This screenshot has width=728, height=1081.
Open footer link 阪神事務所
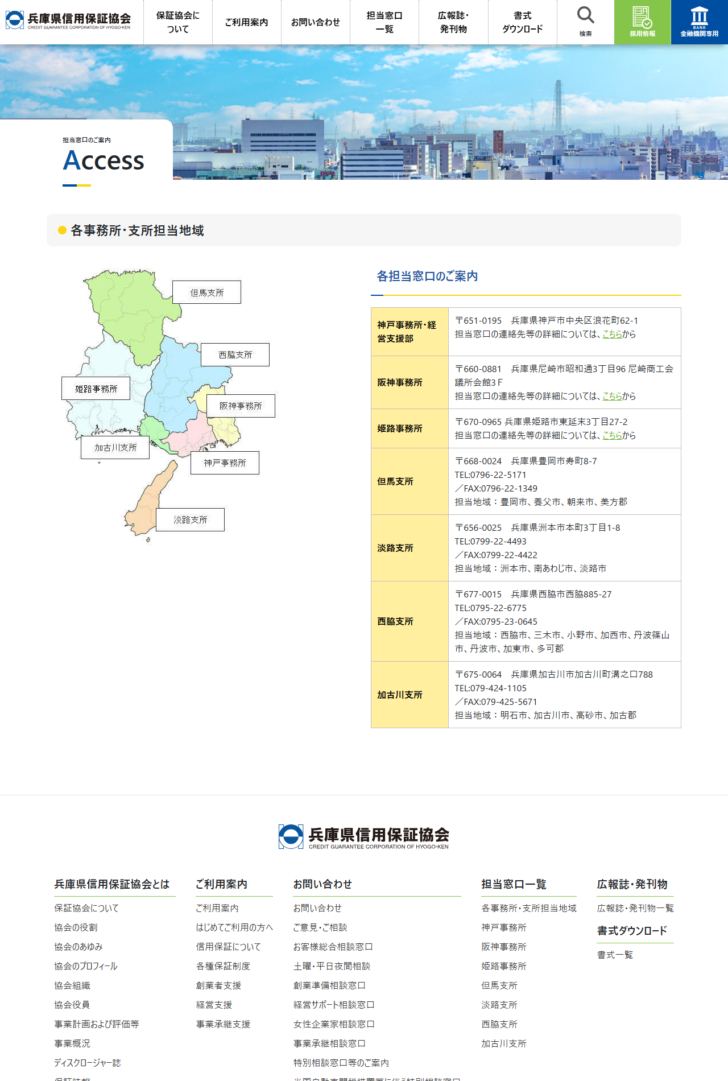click(x=503, y=947)
